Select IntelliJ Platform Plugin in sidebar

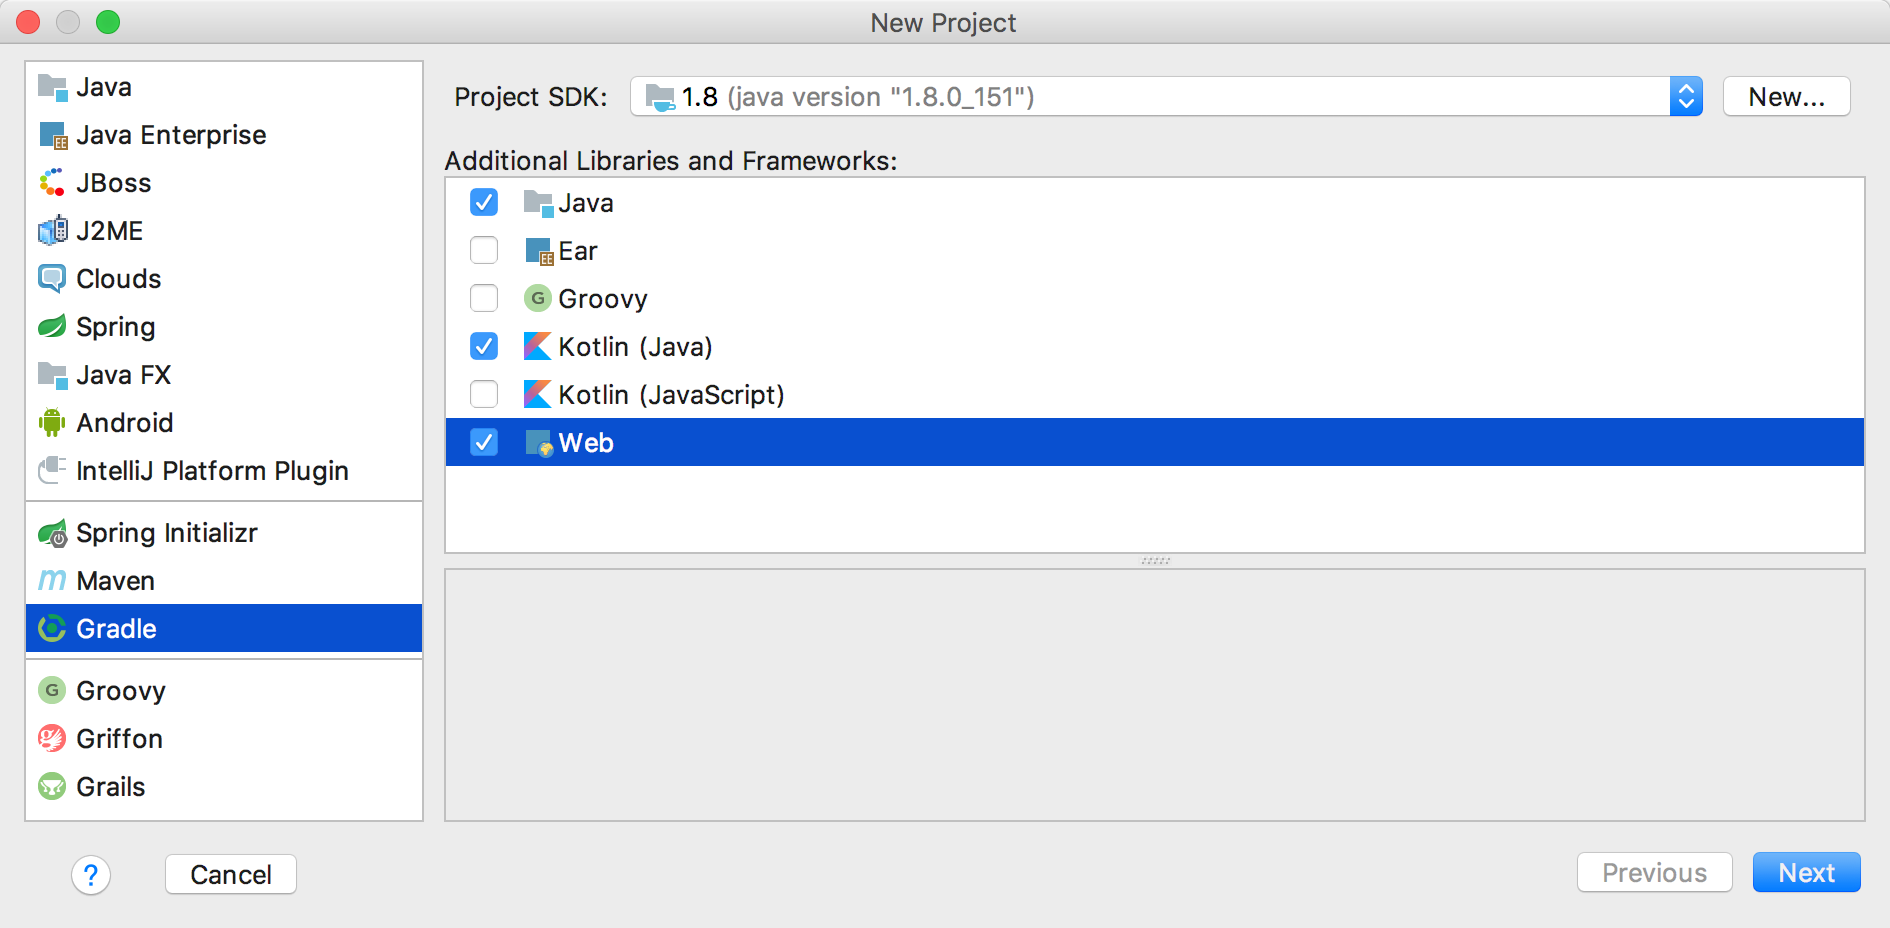coord(224,471)
